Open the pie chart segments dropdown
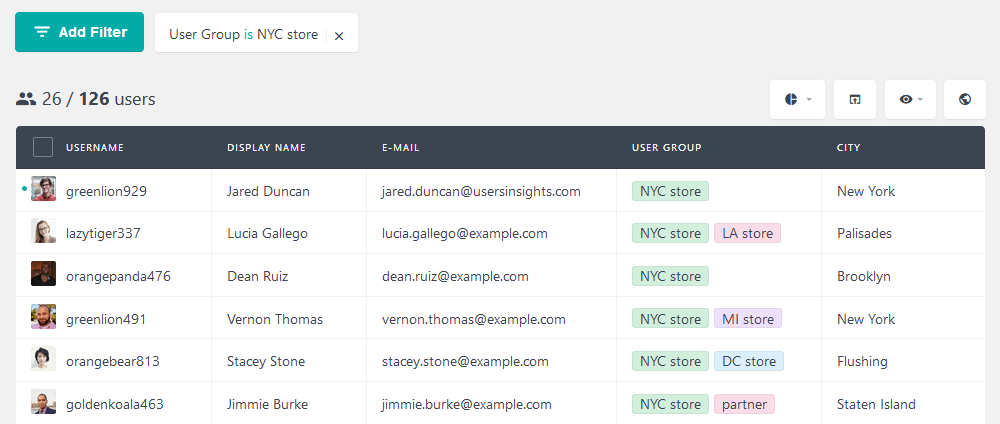The width and height of the screenshot is (1000, 424). tap(797, 99)
